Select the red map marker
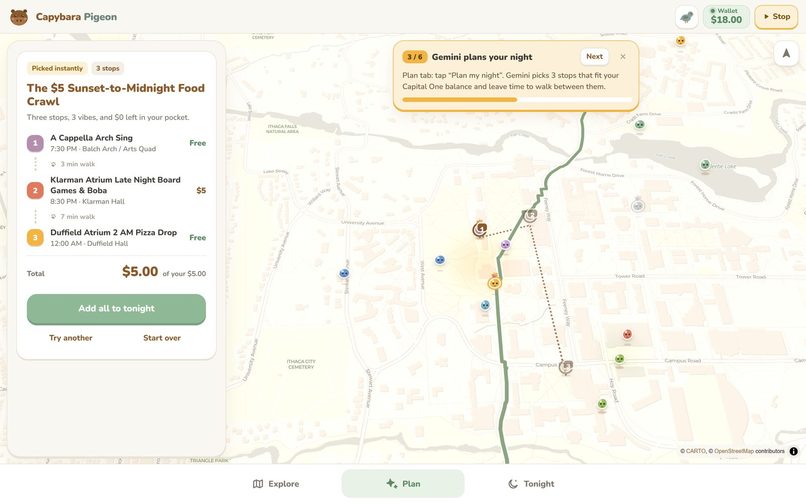Screen dimensions: 806x504 pyautogui.click(x=627, y=335)
